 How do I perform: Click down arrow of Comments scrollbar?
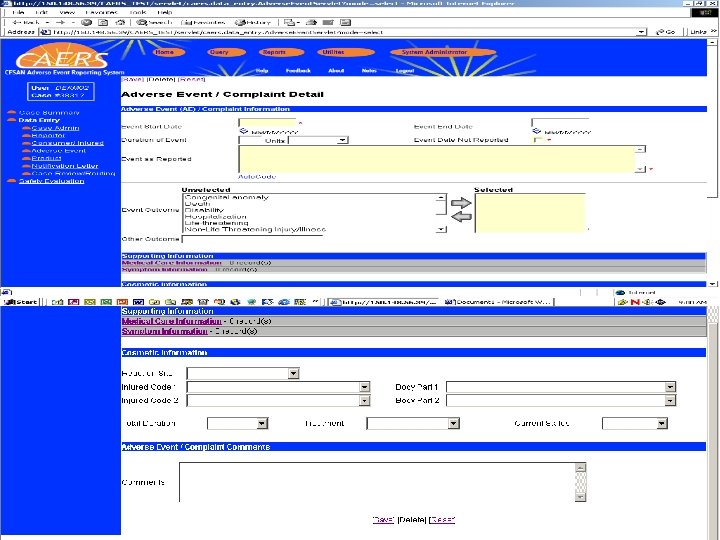point(580,497)
